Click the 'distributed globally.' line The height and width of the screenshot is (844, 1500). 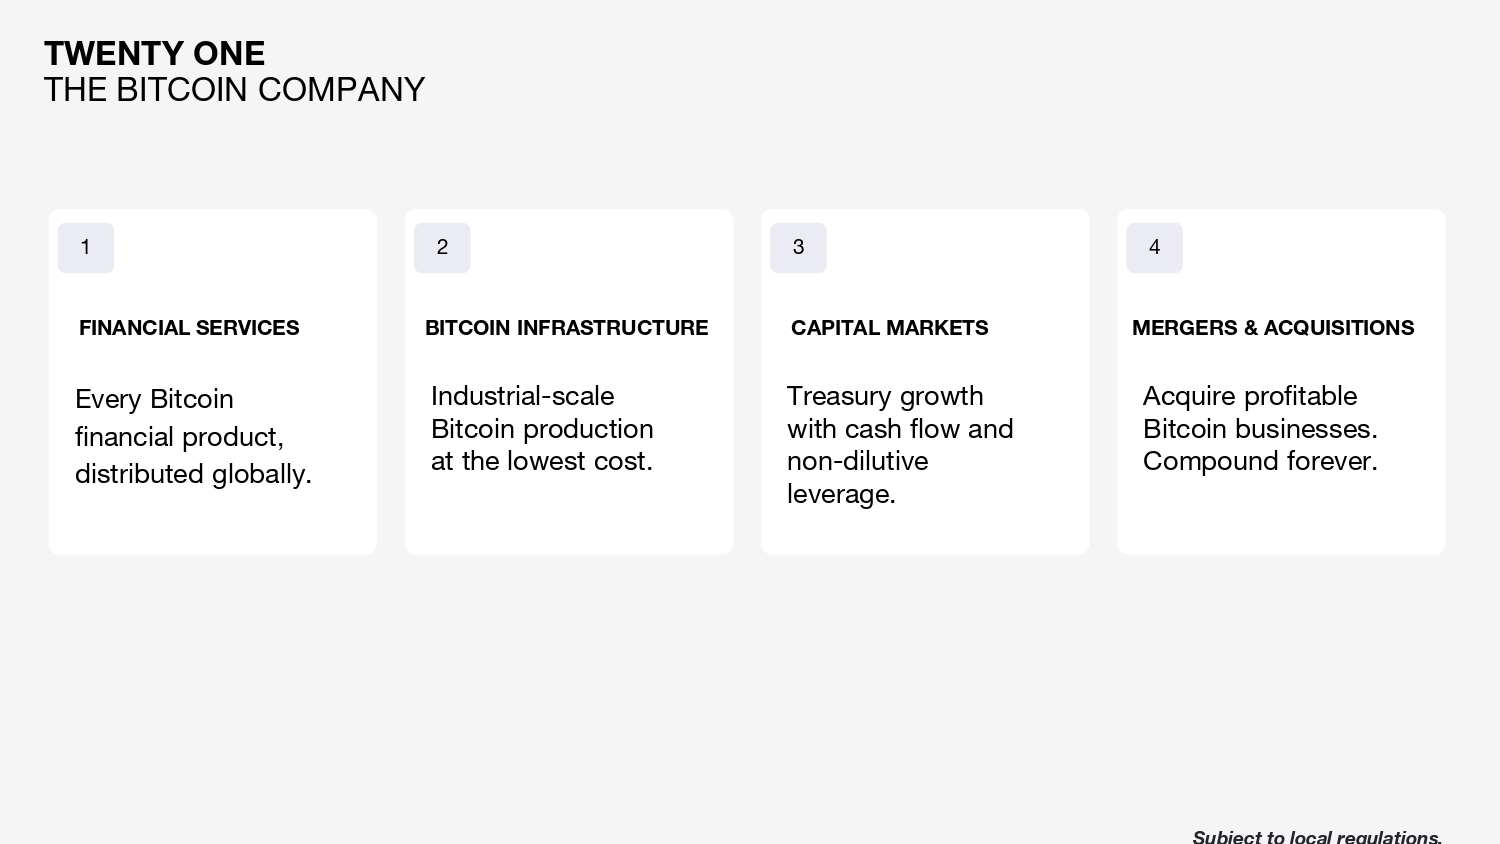tap(194, 474)
